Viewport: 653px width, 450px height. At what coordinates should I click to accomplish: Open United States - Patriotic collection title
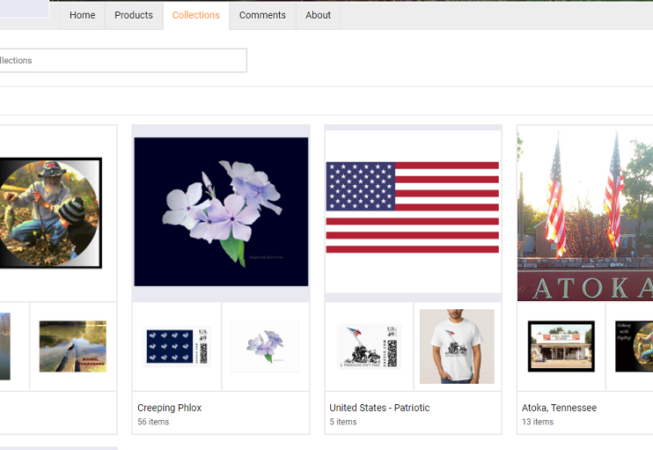[379, 408]
